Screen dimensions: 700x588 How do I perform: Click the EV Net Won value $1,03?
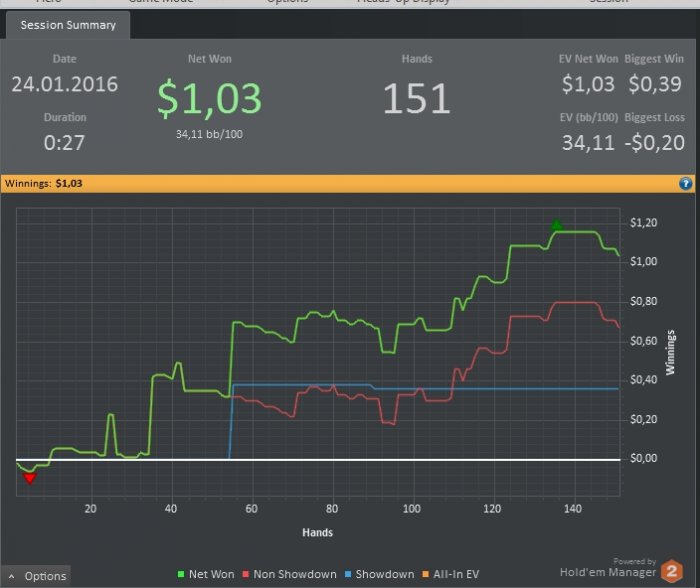pos(588,84)
